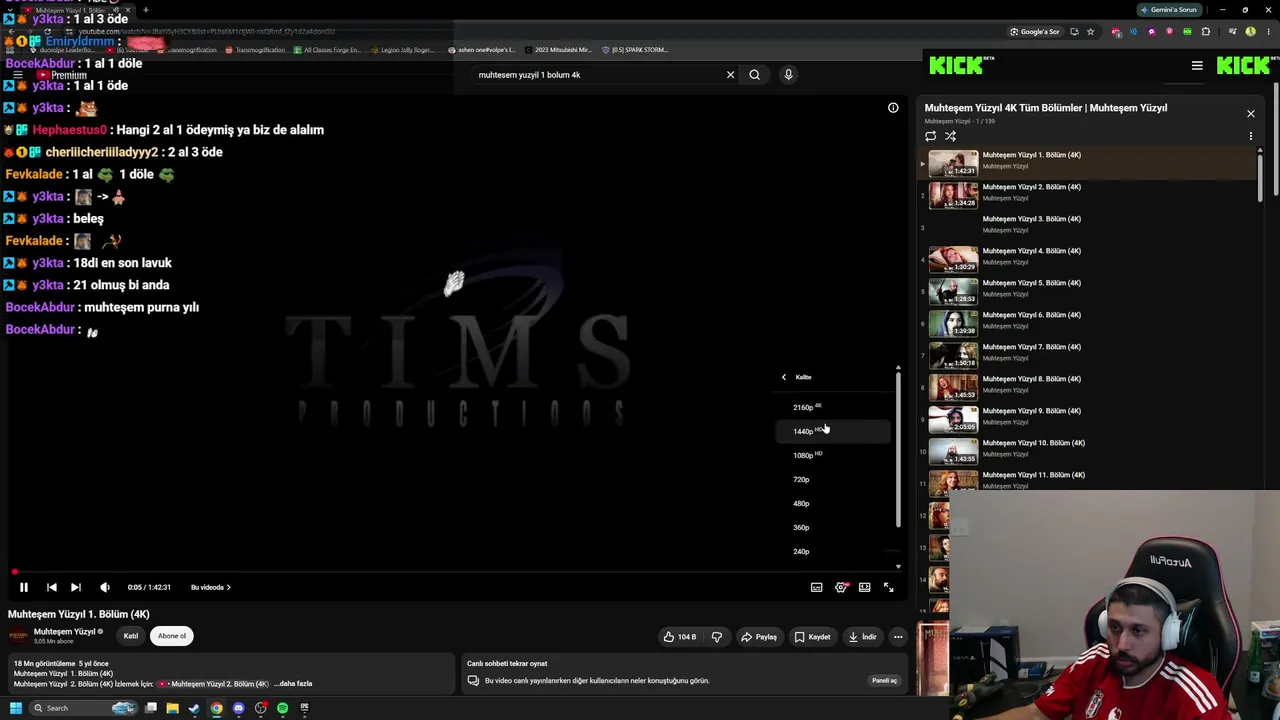Dislike the video

click(717, 637)
